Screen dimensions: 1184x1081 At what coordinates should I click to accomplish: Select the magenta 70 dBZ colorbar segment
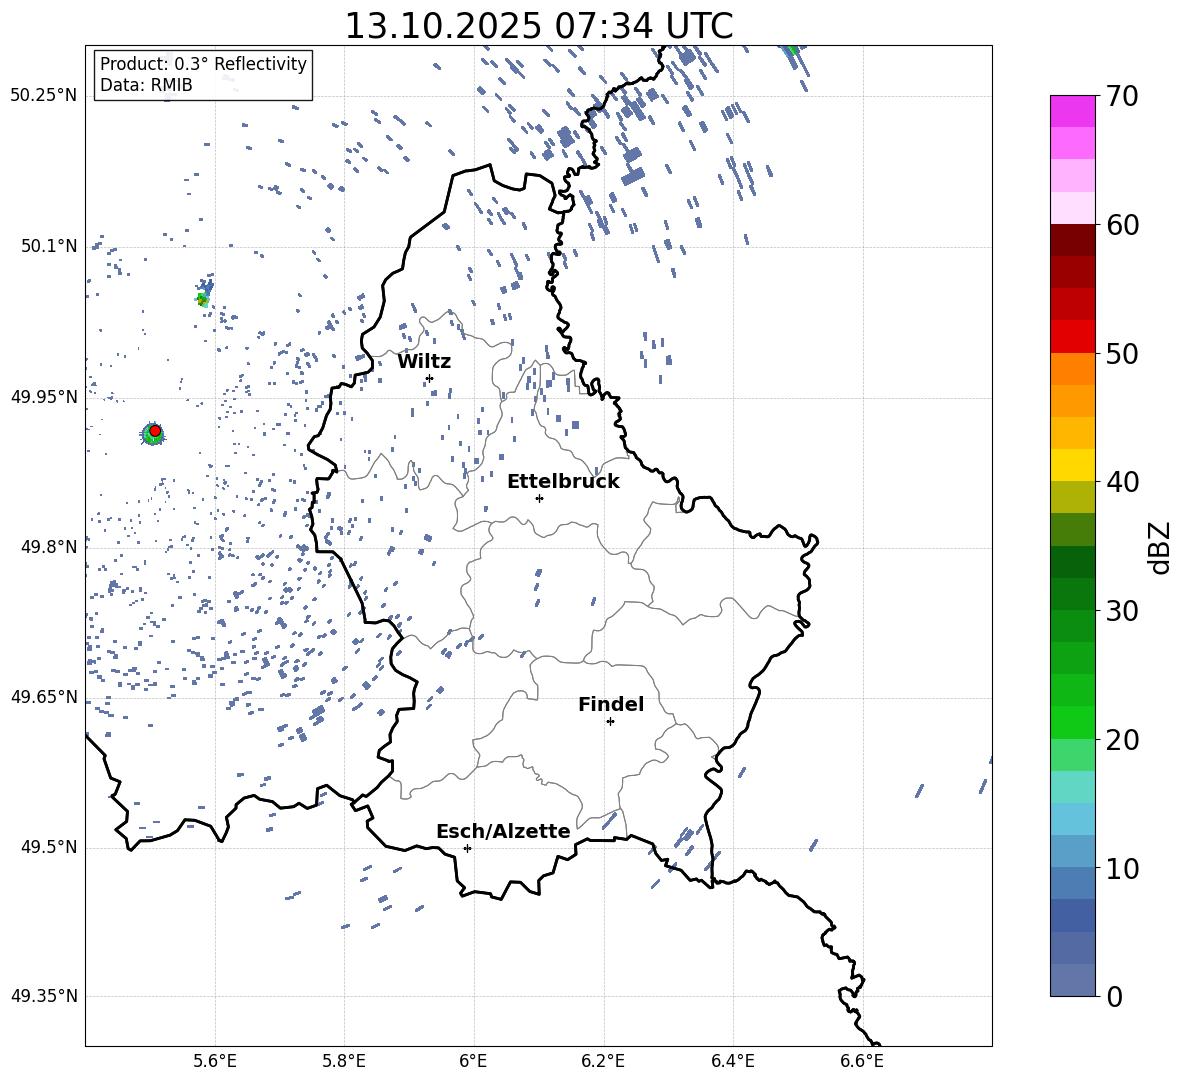1072,110
